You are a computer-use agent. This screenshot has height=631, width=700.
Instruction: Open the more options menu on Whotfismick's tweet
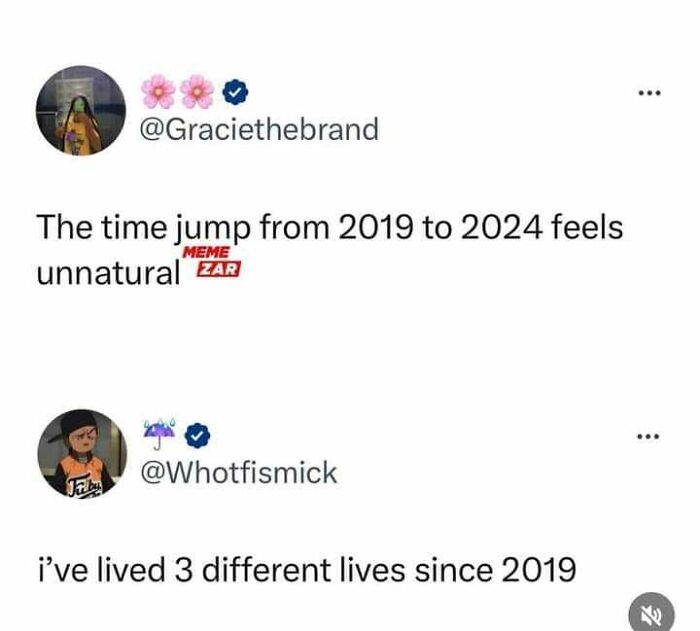point(649,436)
